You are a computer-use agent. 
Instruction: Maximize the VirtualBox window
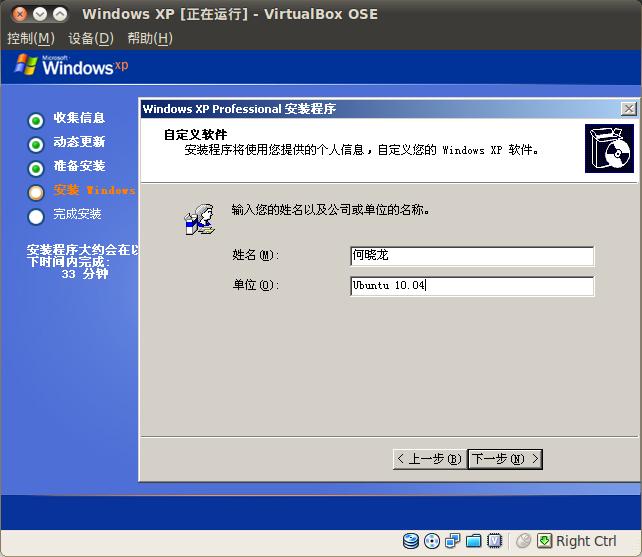point(60,14)
